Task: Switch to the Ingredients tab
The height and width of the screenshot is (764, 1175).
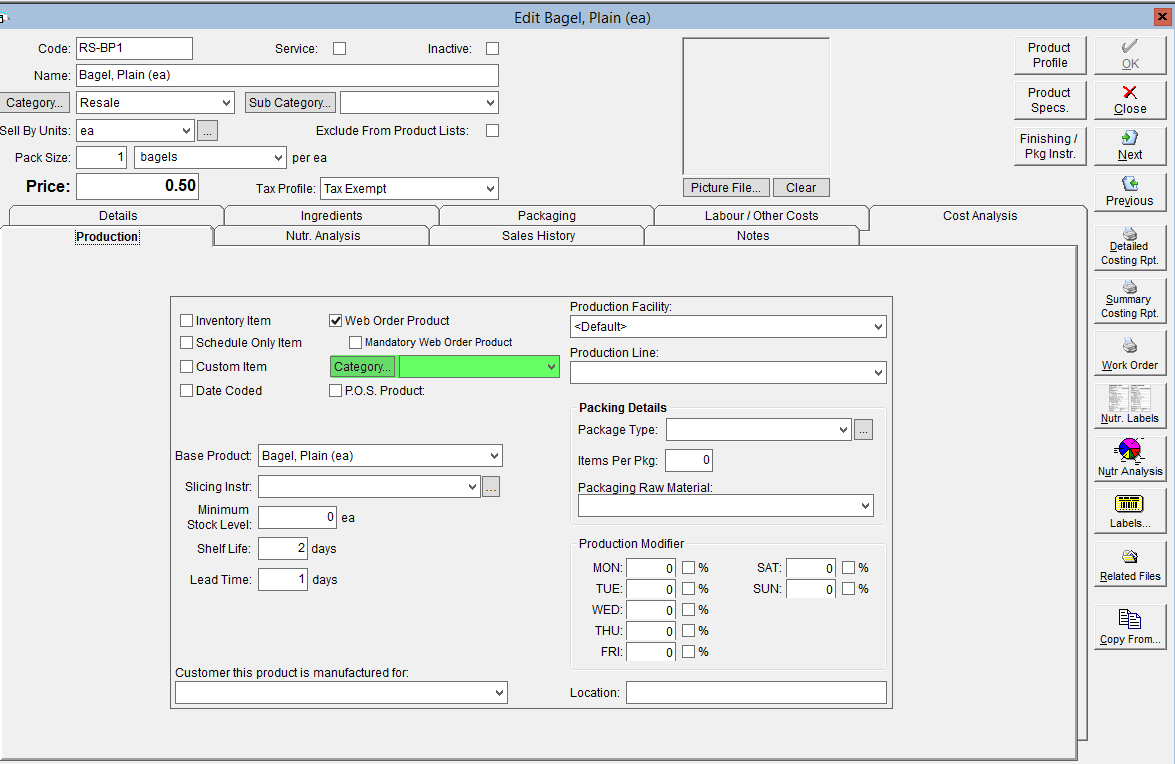Action: click(x=331, y=216)
